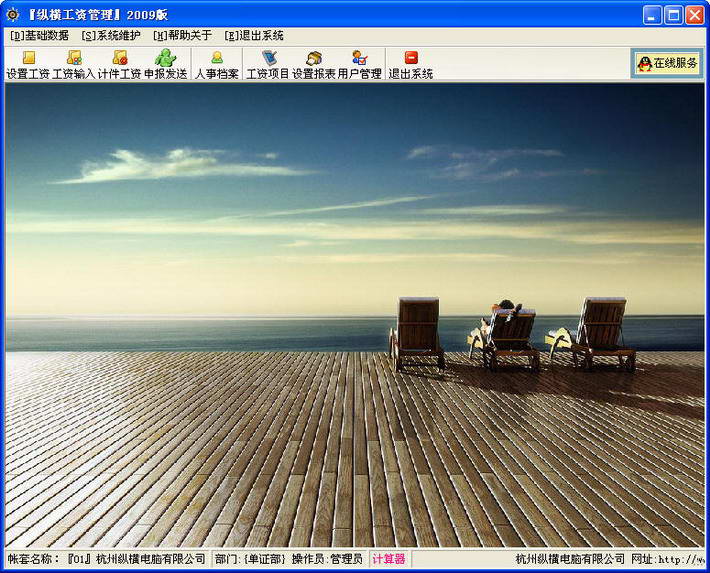Open the 设置报表 report setup
Image resolution: width=710 pixels, height=573 pixels.
click(314, 65)
